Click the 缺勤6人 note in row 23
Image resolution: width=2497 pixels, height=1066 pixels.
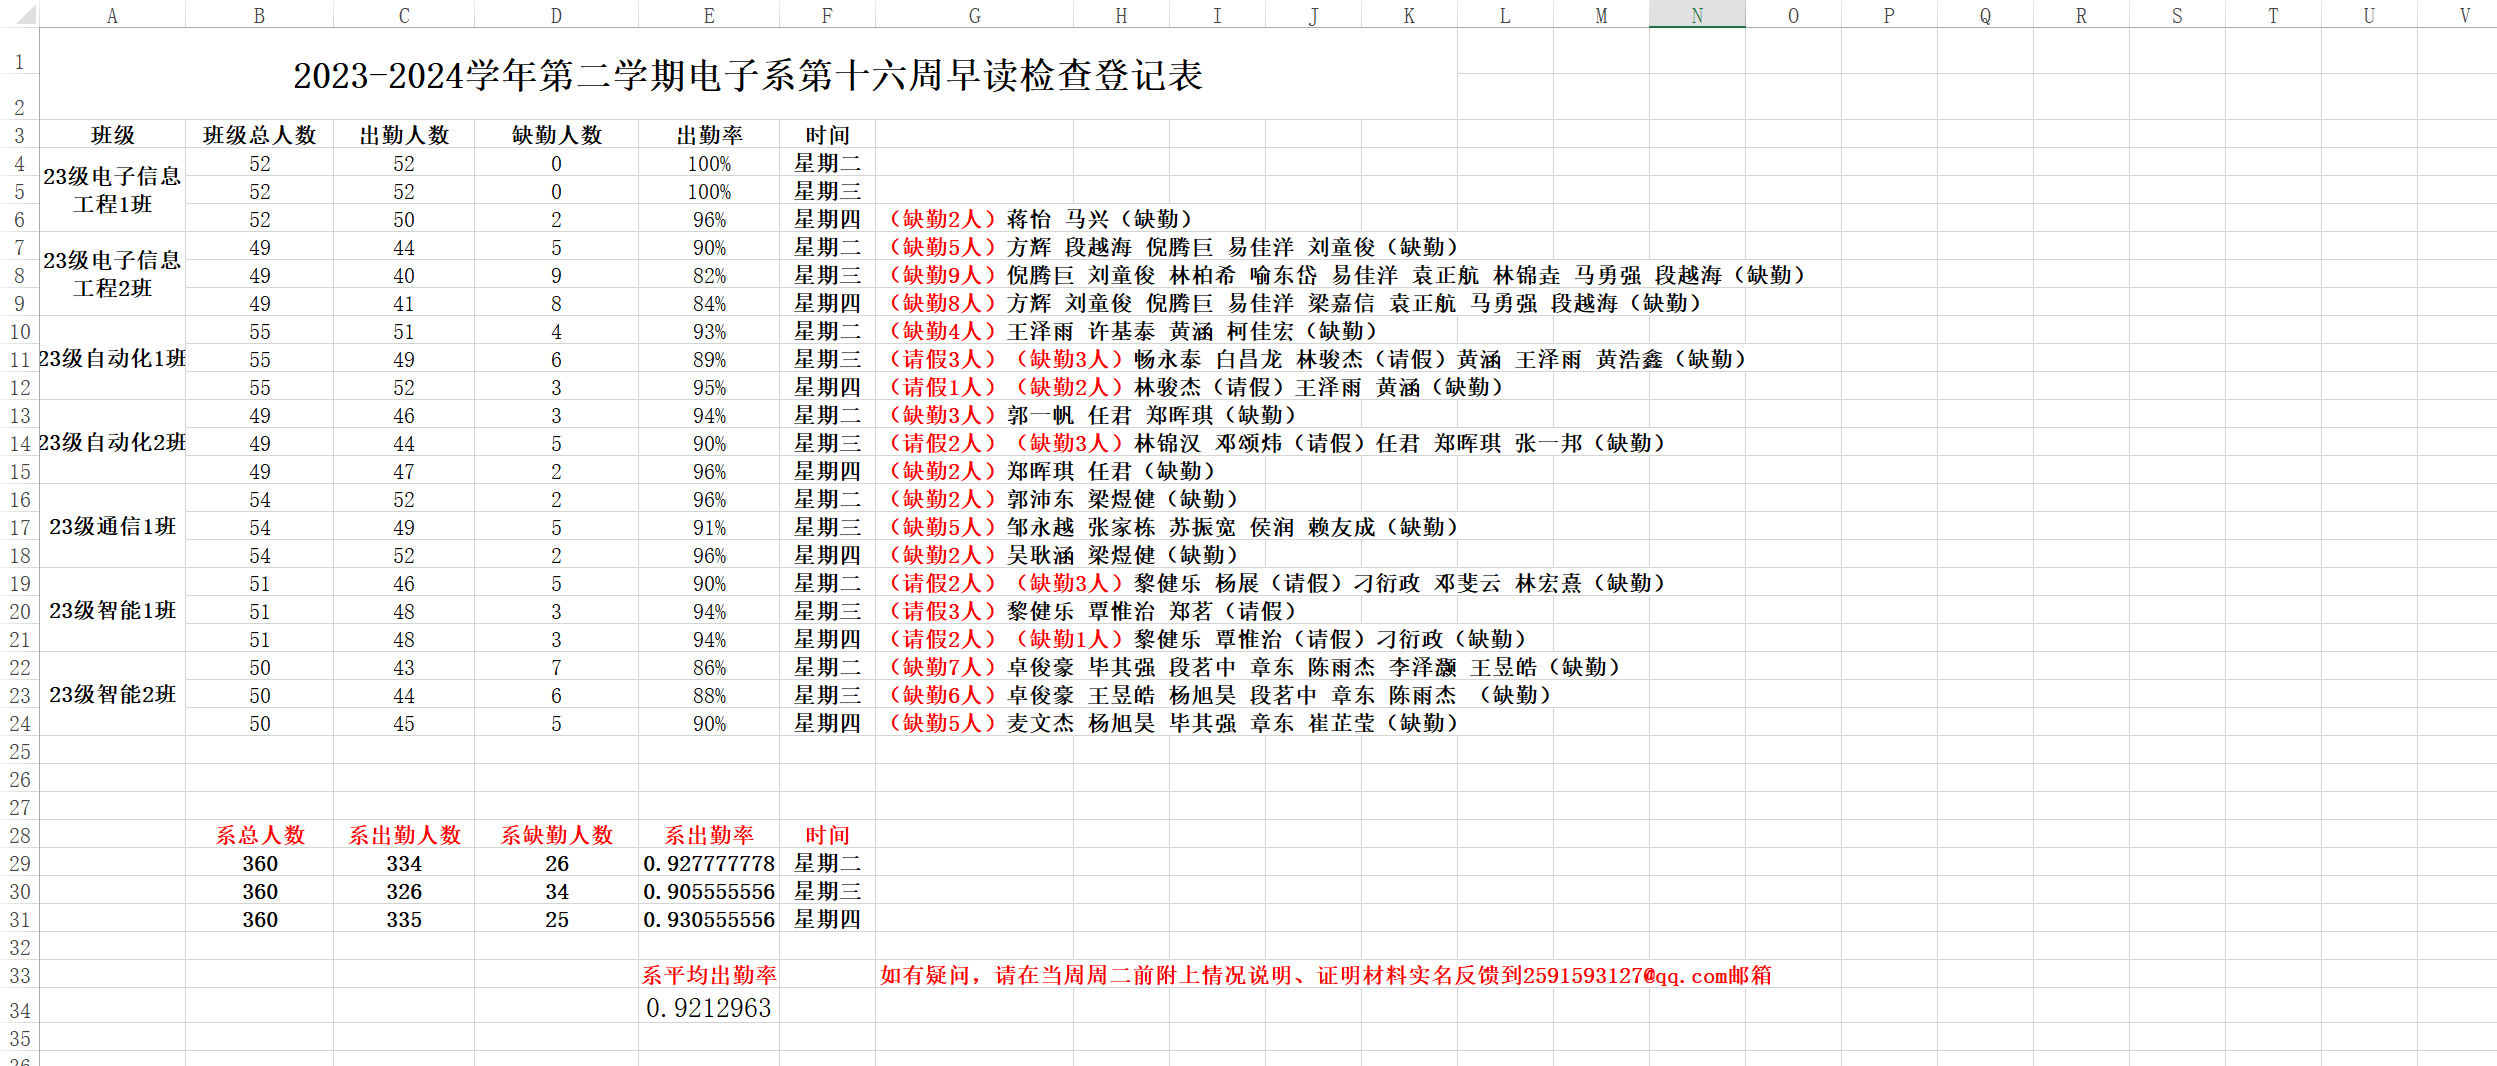click(1219, 695)
